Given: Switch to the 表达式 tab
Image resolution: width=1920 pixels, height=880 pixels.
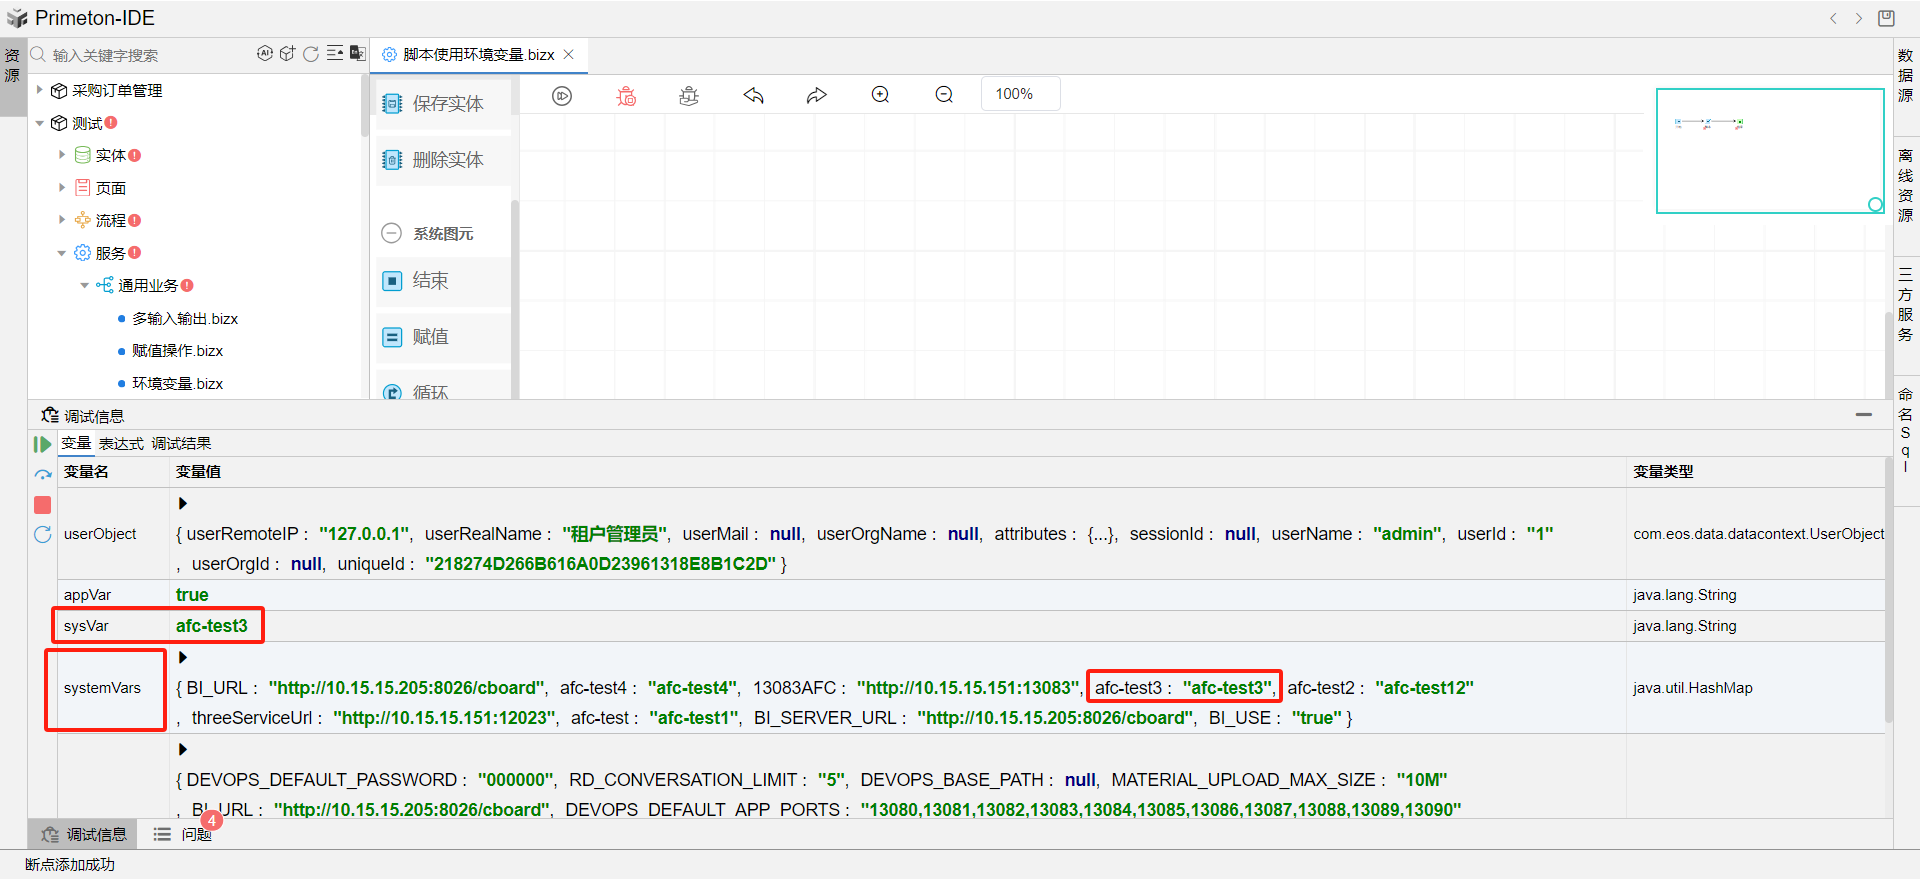Looking at the screenshot, I should tap(121, 444).
